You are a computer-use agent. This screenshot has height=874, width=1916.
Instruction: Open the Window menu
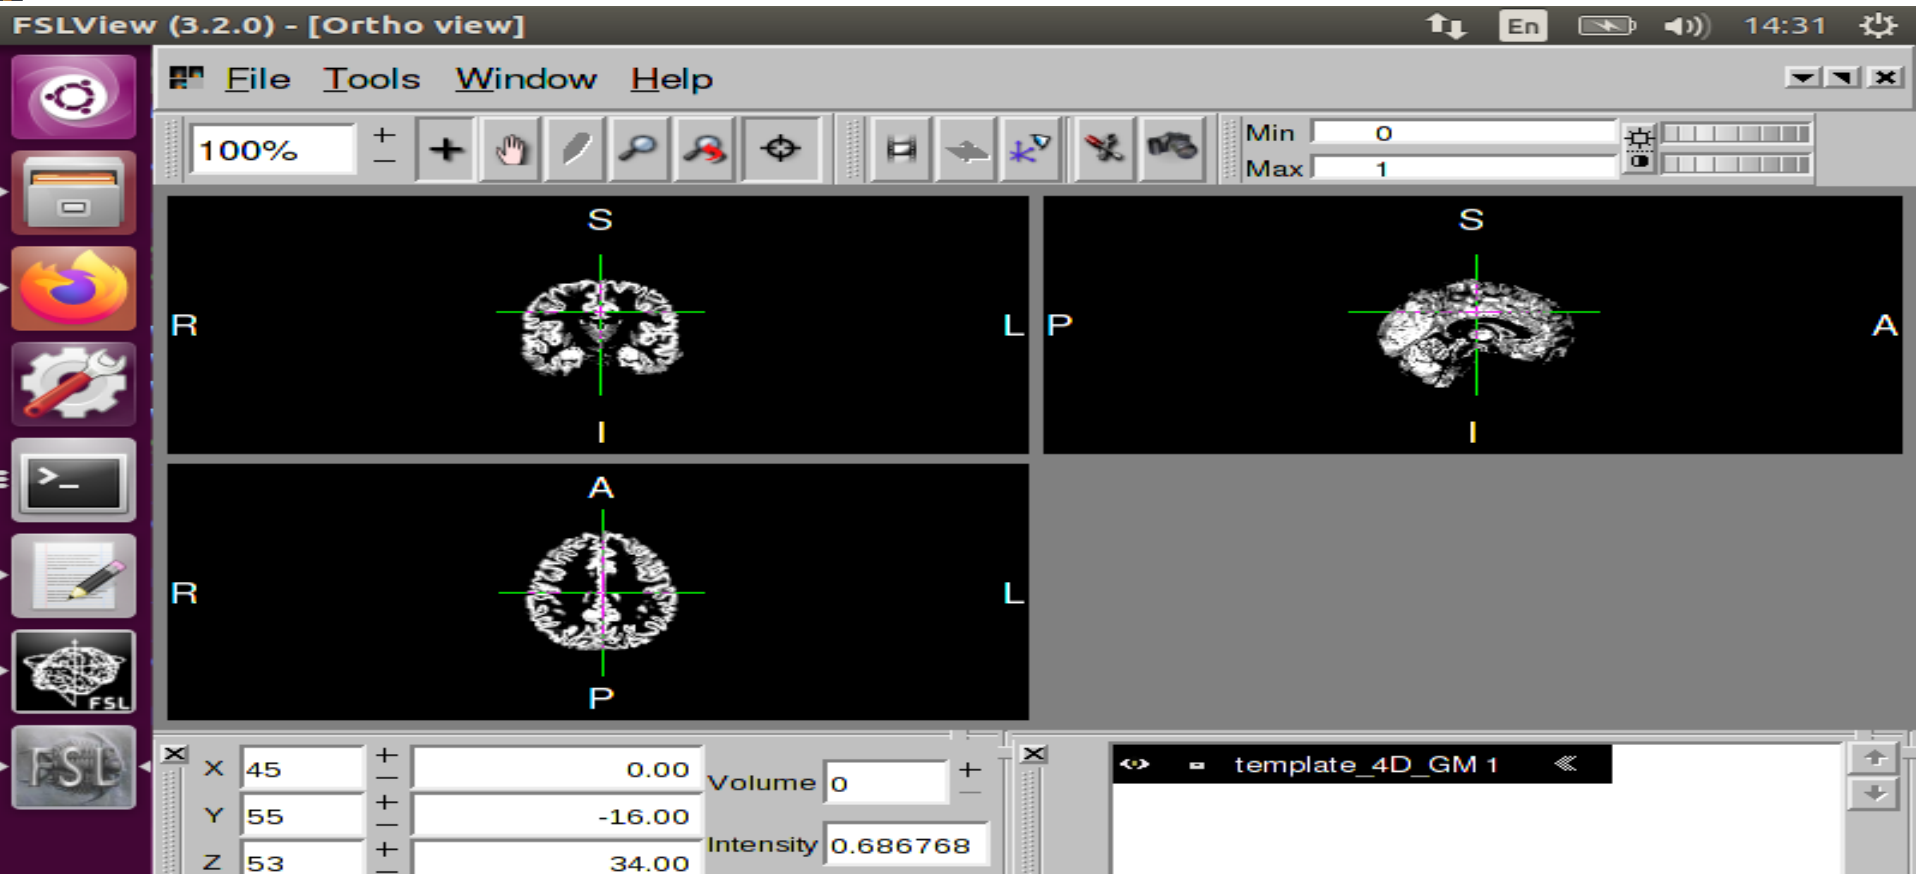(526, 78)
